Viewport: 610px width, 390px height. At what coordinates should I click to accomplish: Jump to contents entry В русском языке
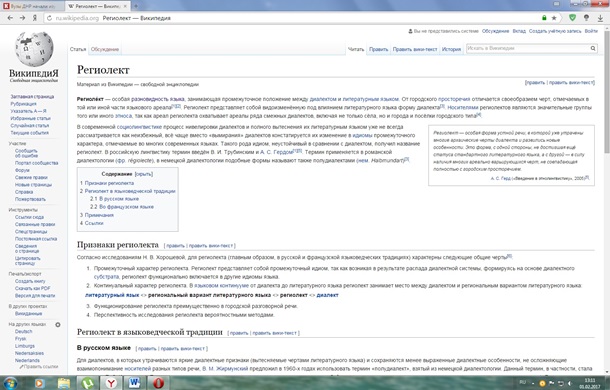(x=119, y=199)
